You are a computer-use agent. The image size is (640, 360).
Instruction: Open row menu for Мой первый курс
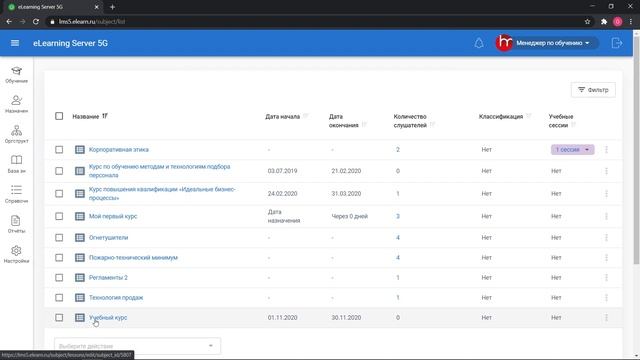[x=606, y=216]
